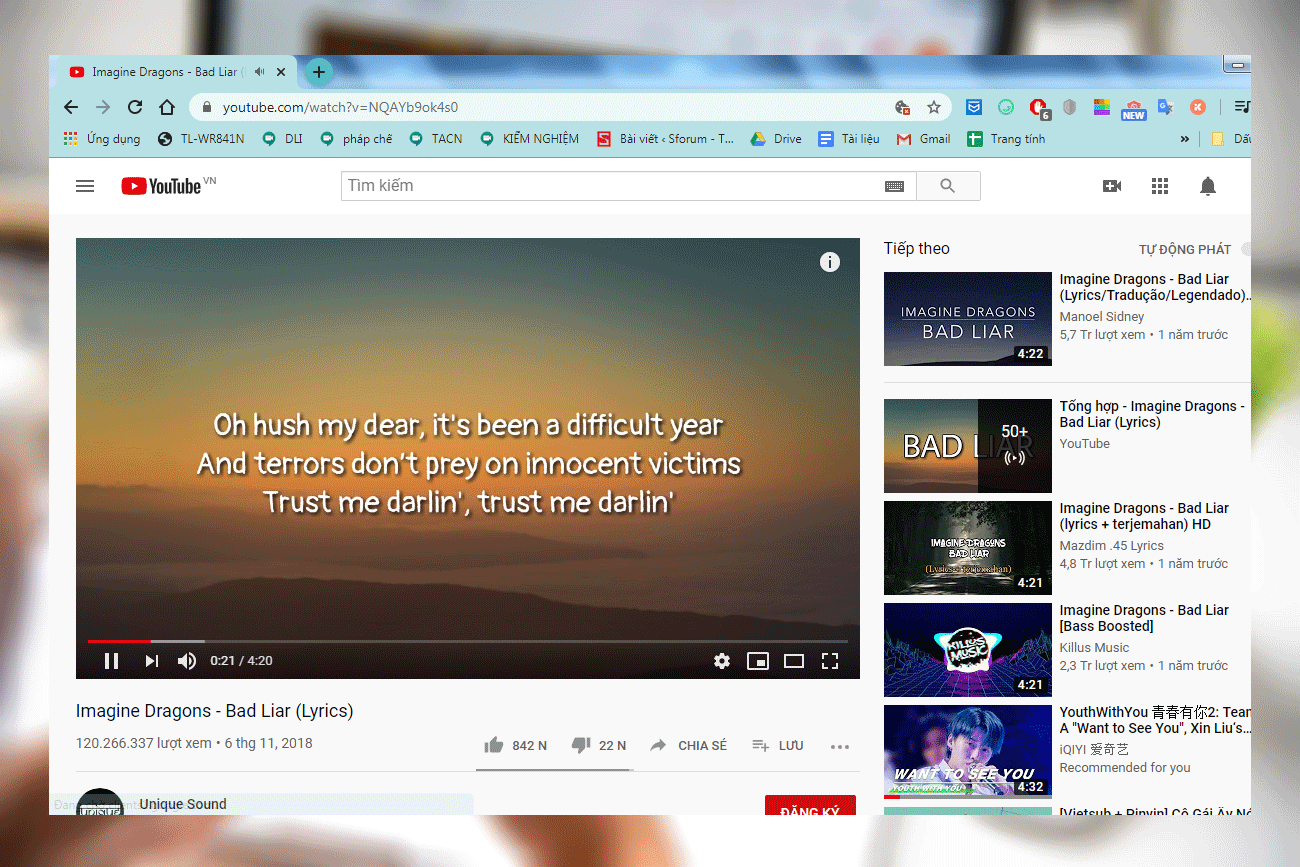Open the Google Translate extension
The height and width of the screenshot is (867, 1300).
tap(1165, 107)
